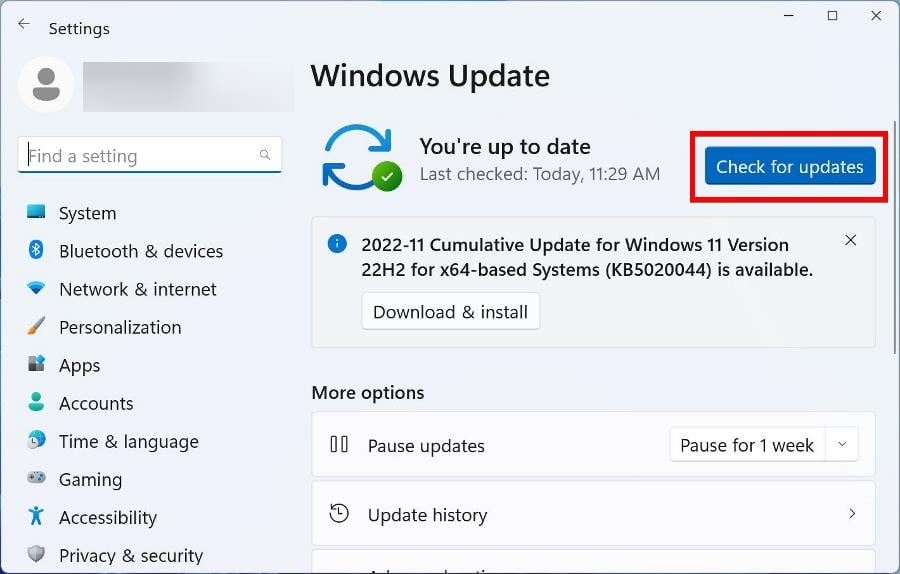Minimize the Settings window

point(789,15)
